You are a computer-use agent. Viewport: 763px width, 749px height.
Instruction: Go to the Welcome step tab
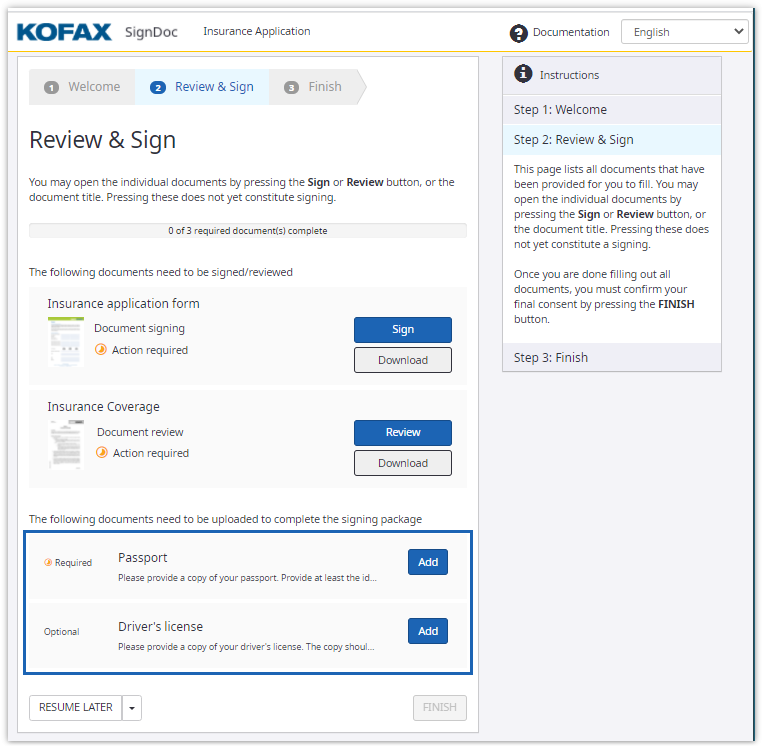coord(83,87)
